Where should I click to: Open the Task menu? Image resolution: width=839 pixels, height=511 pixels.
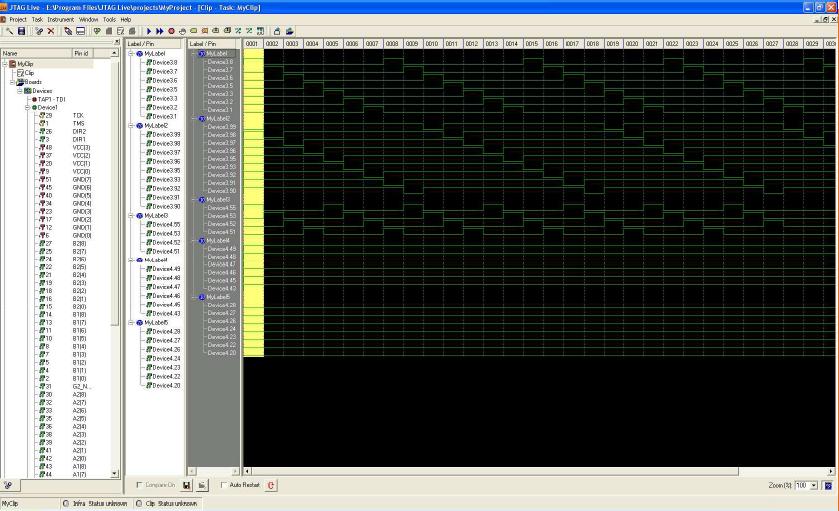click(x=37, y=19)
